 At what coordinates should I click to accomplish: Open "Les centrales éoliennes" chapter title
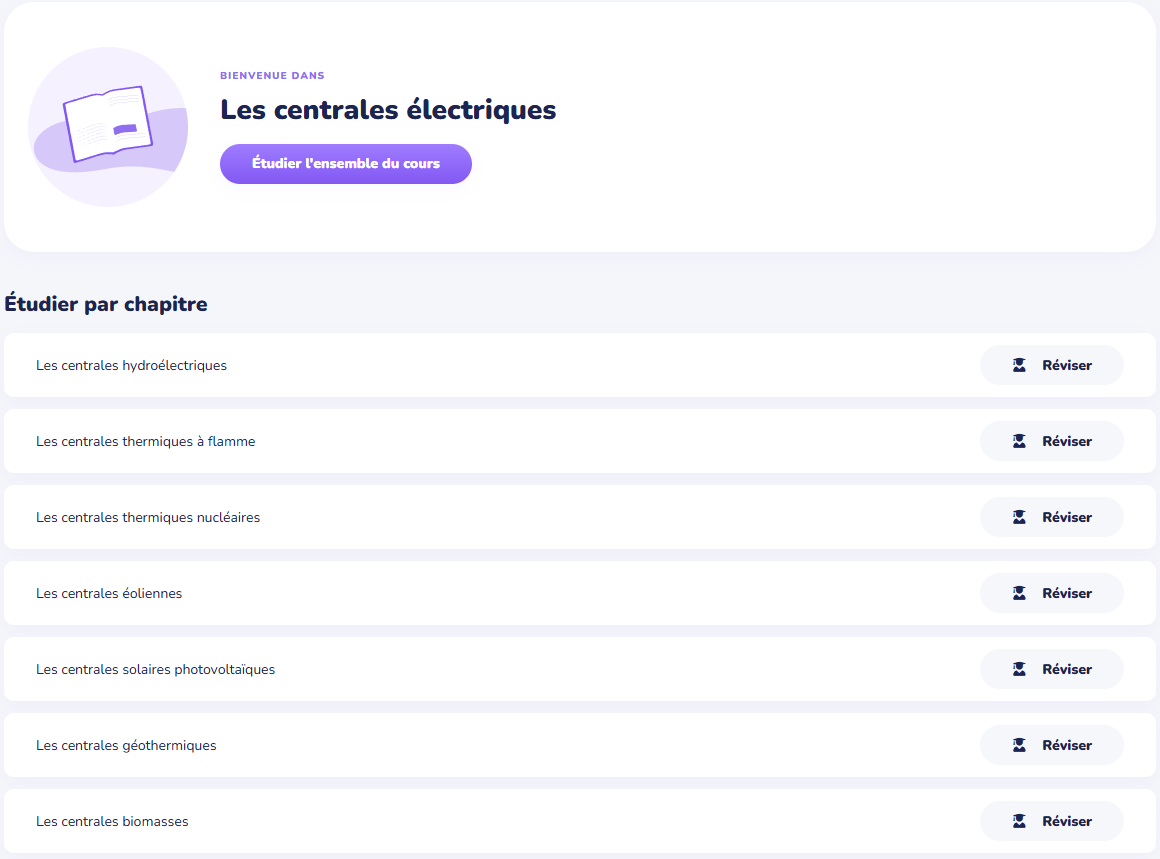tap(109, 593)
